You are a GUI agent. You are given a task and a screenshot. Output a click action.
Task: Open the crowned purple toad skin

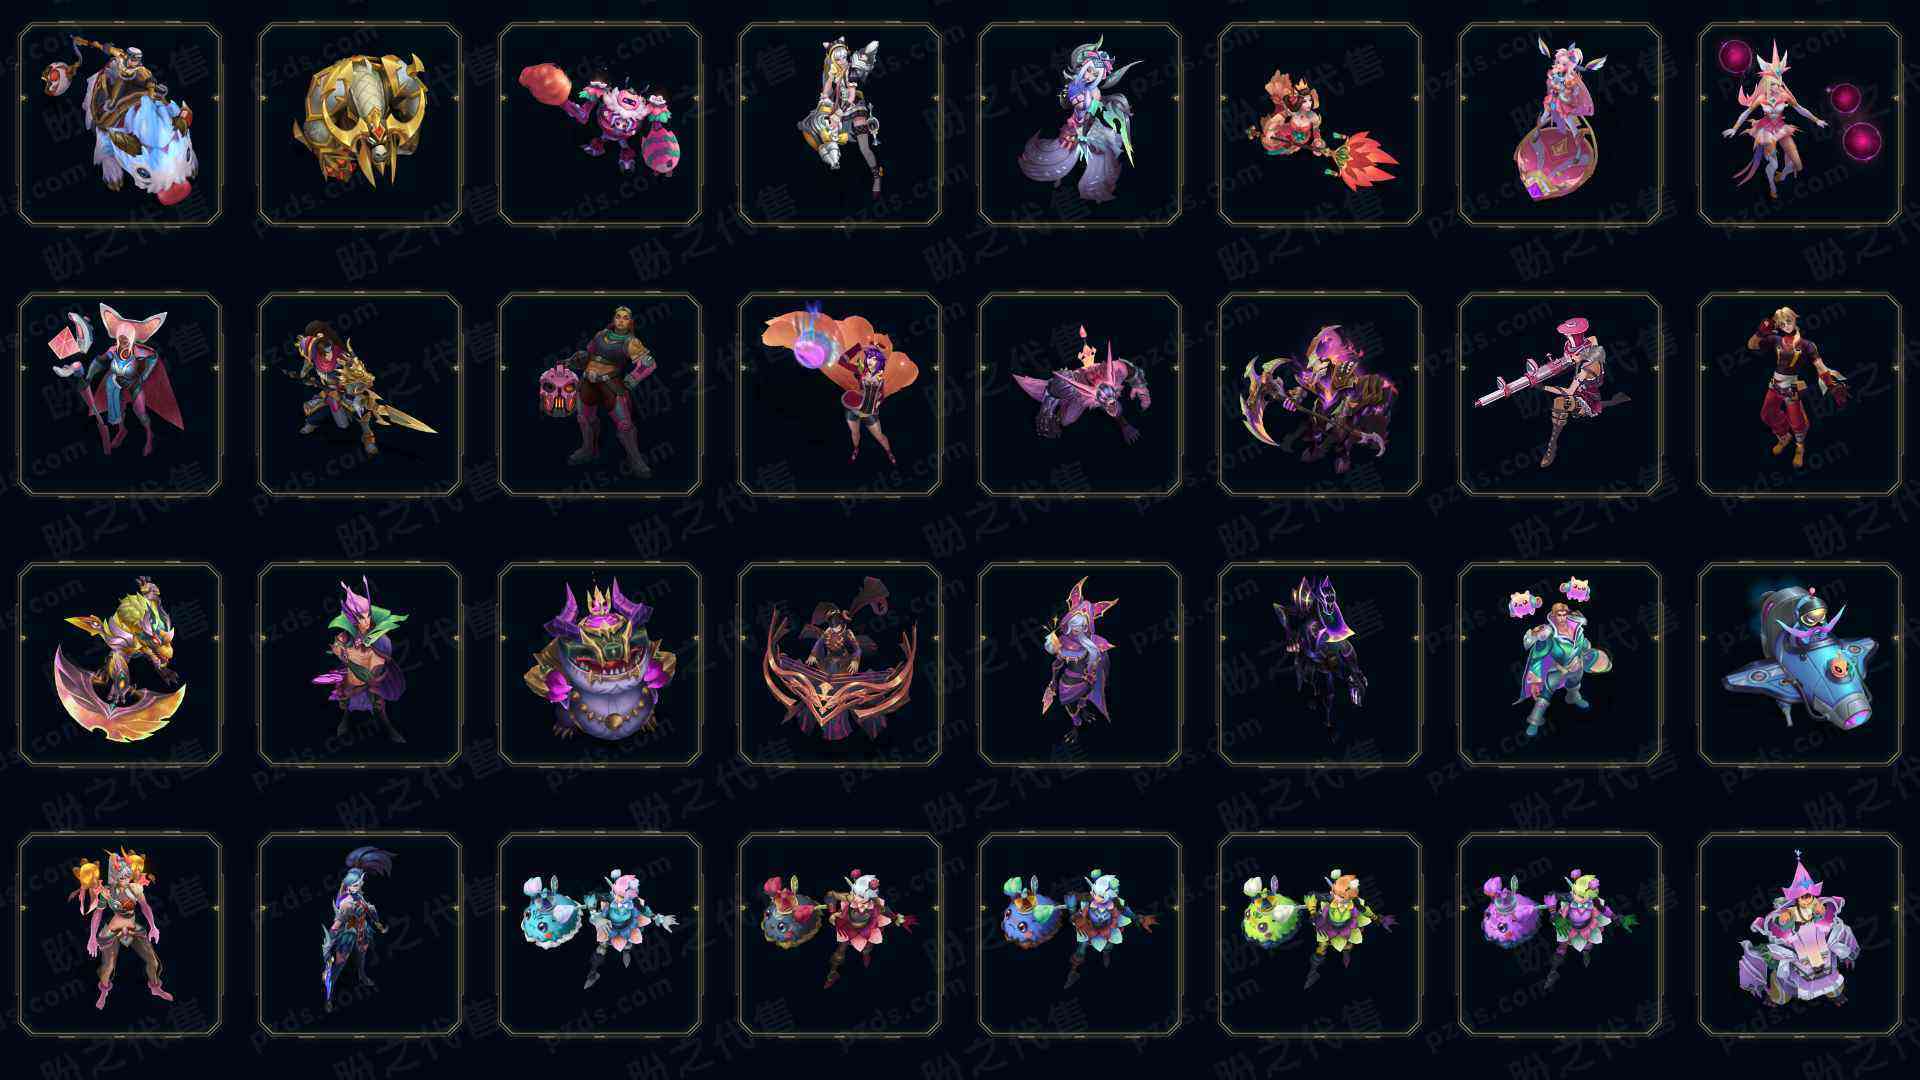[600, 664]
